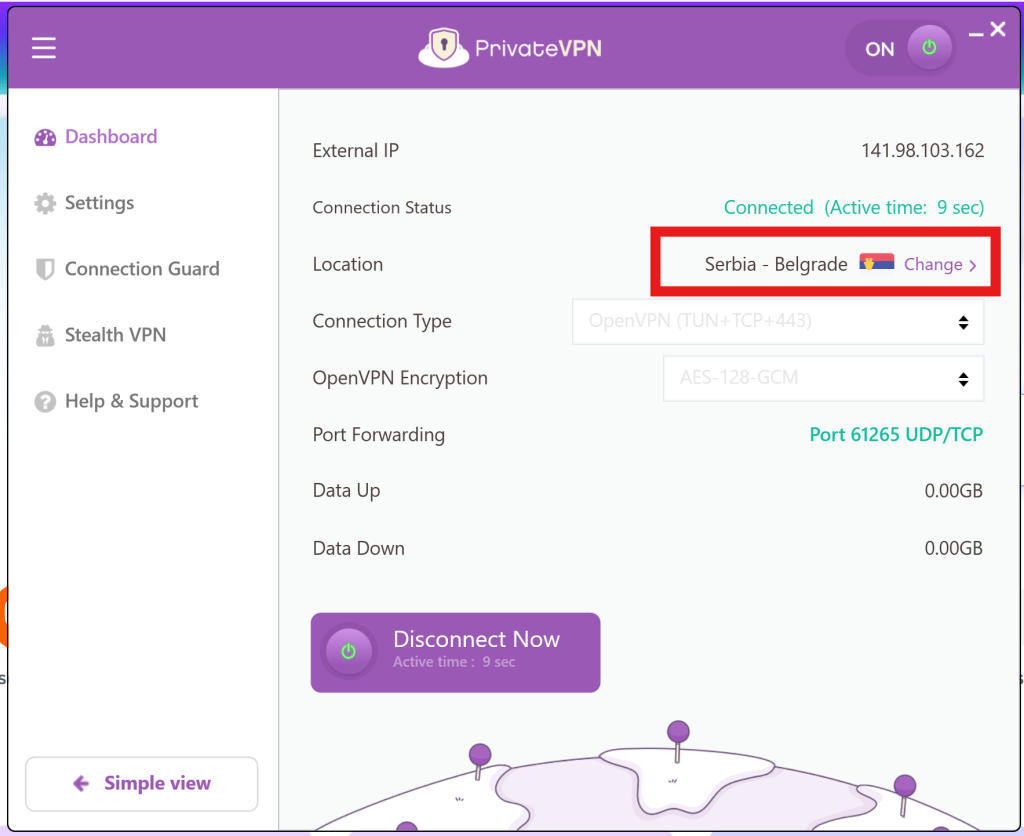Click the Port 61265 UDP/TCP link
This screenshot has height=836, width=1024.
coord(895,434)
